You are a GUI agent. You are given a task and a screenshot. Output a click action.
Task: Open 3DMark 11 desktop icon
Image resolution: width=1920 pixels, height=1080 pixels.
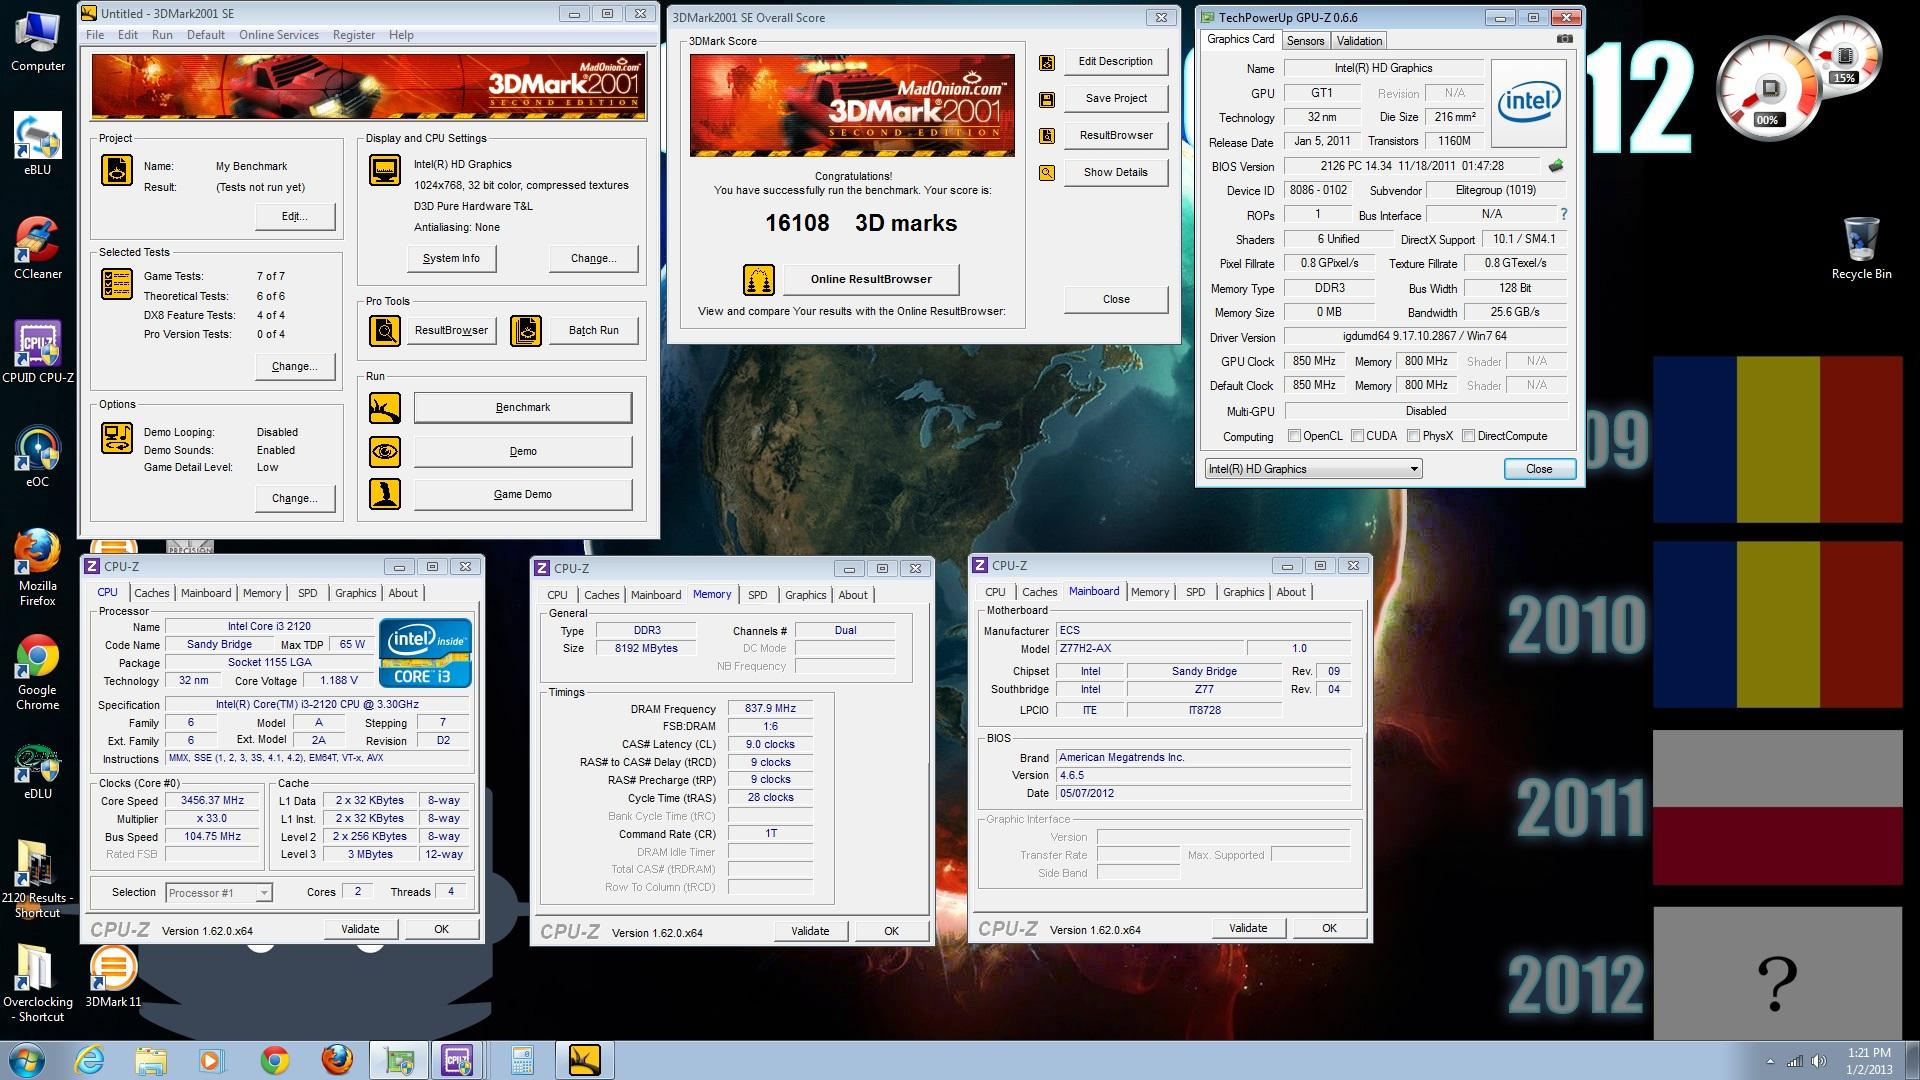point(113,977)
